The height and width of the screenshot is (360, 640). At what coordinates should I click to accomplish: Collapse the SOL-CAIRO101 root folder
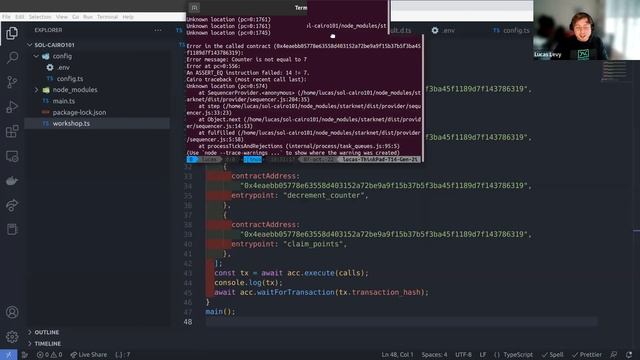[x=29, y=45]
